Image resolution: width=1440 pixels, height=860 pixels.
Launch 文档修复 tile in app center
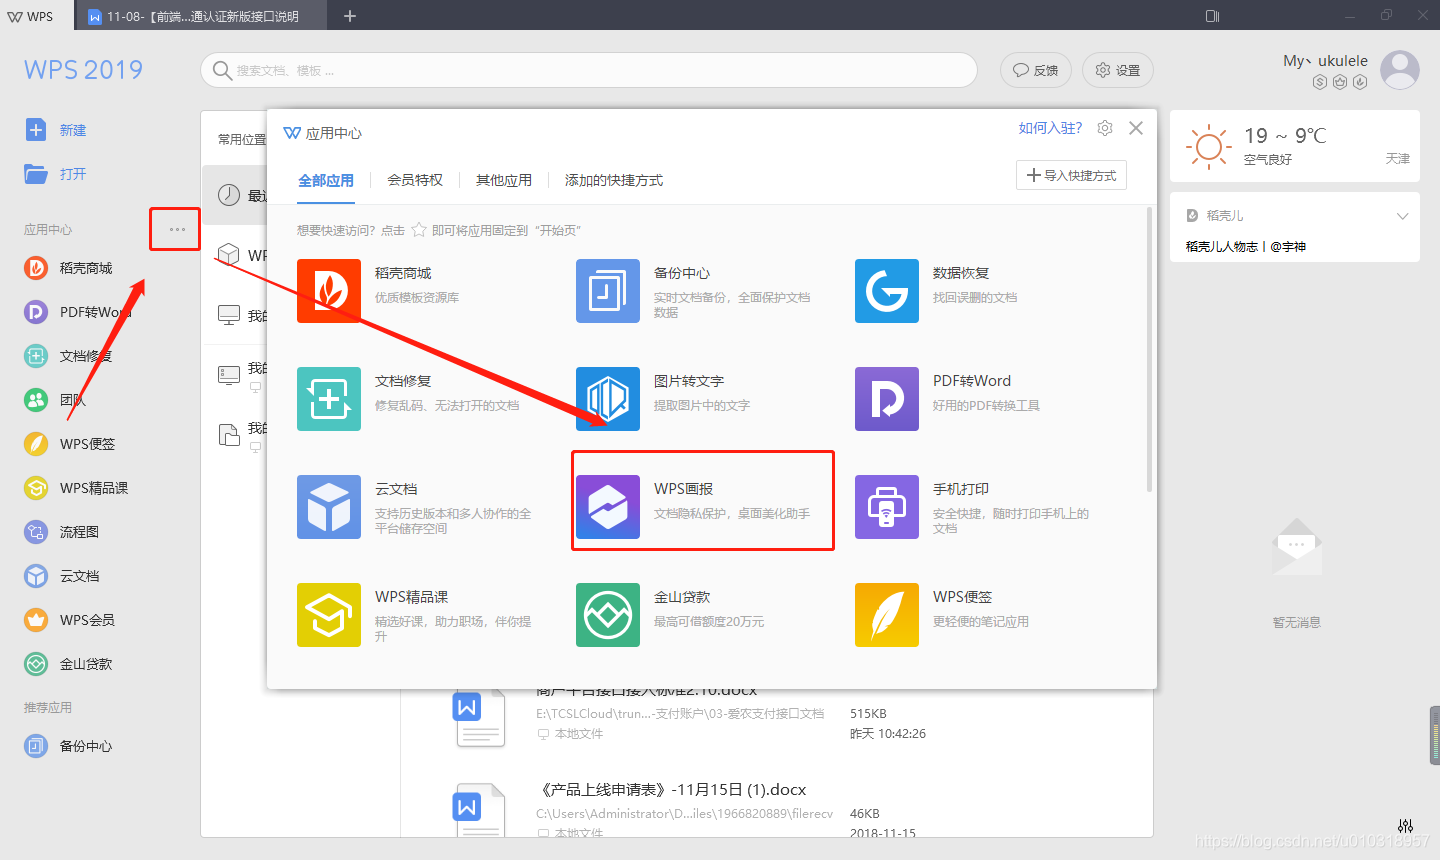coord(329,399)
